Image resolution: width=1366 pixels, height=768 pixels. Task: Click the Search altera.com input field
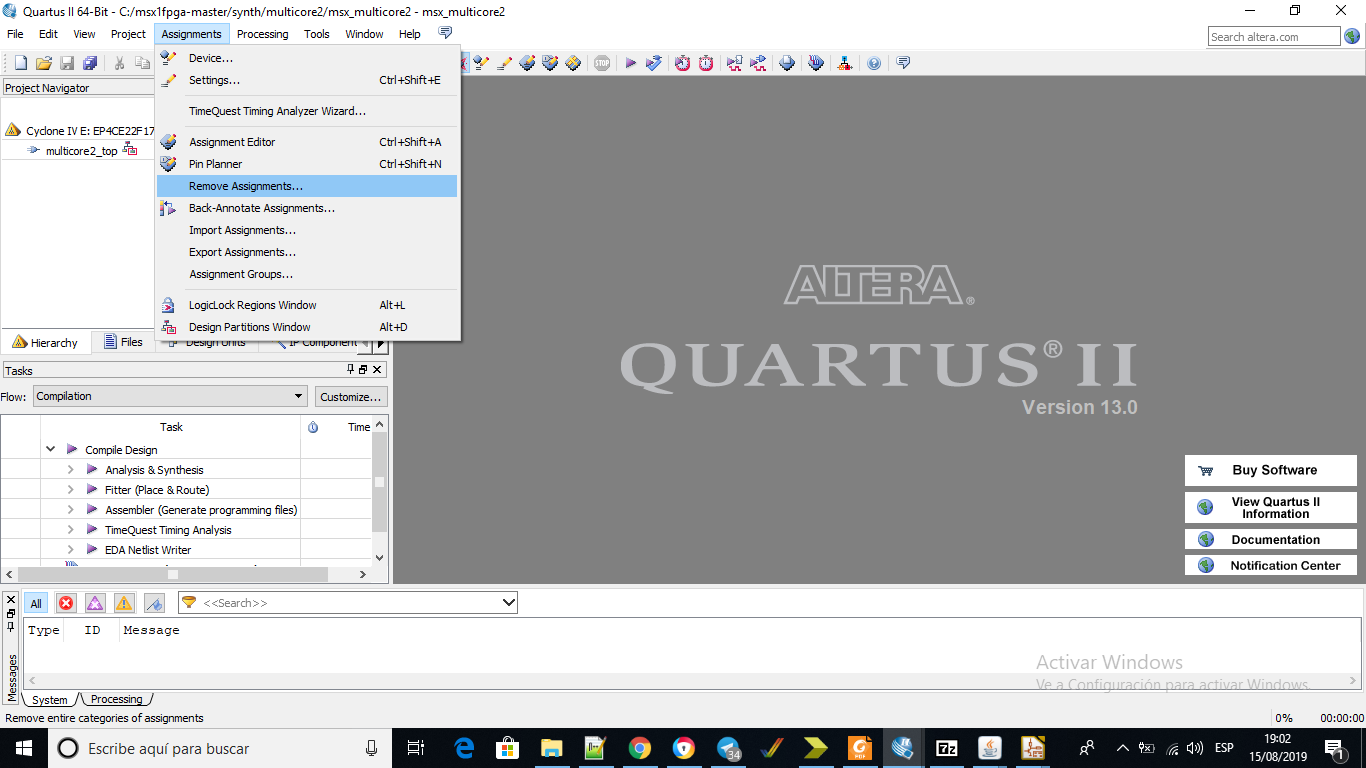coord(1273,37)
